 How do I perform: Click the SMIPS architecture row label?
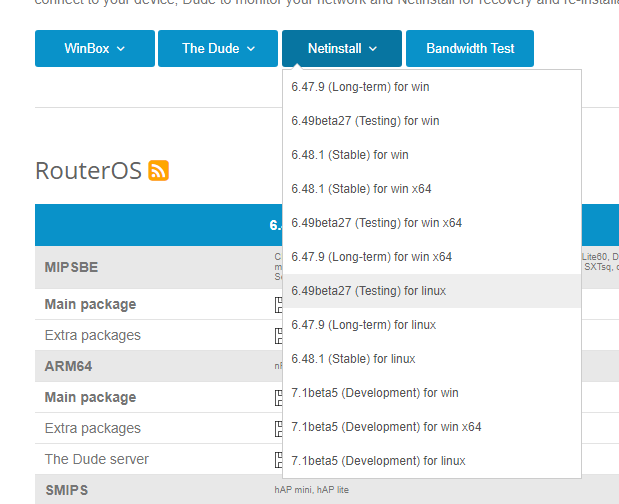tap(66, 490)
